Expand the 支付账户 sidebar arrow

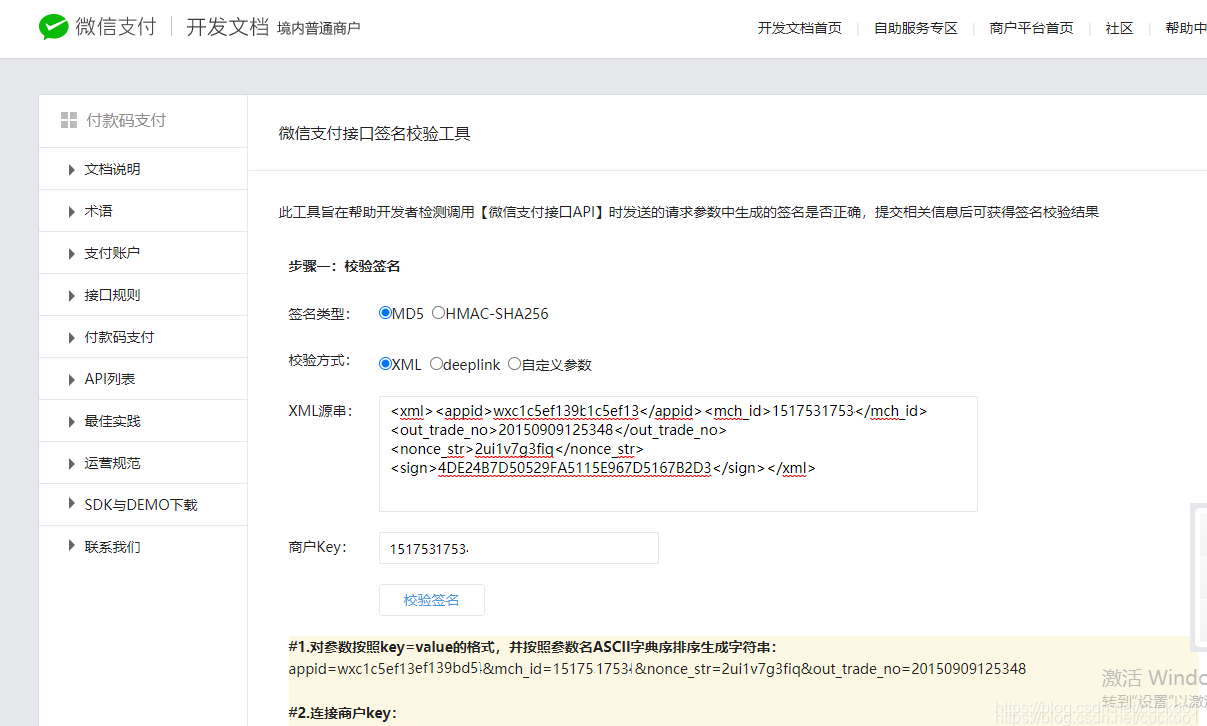tap(71, 253)
